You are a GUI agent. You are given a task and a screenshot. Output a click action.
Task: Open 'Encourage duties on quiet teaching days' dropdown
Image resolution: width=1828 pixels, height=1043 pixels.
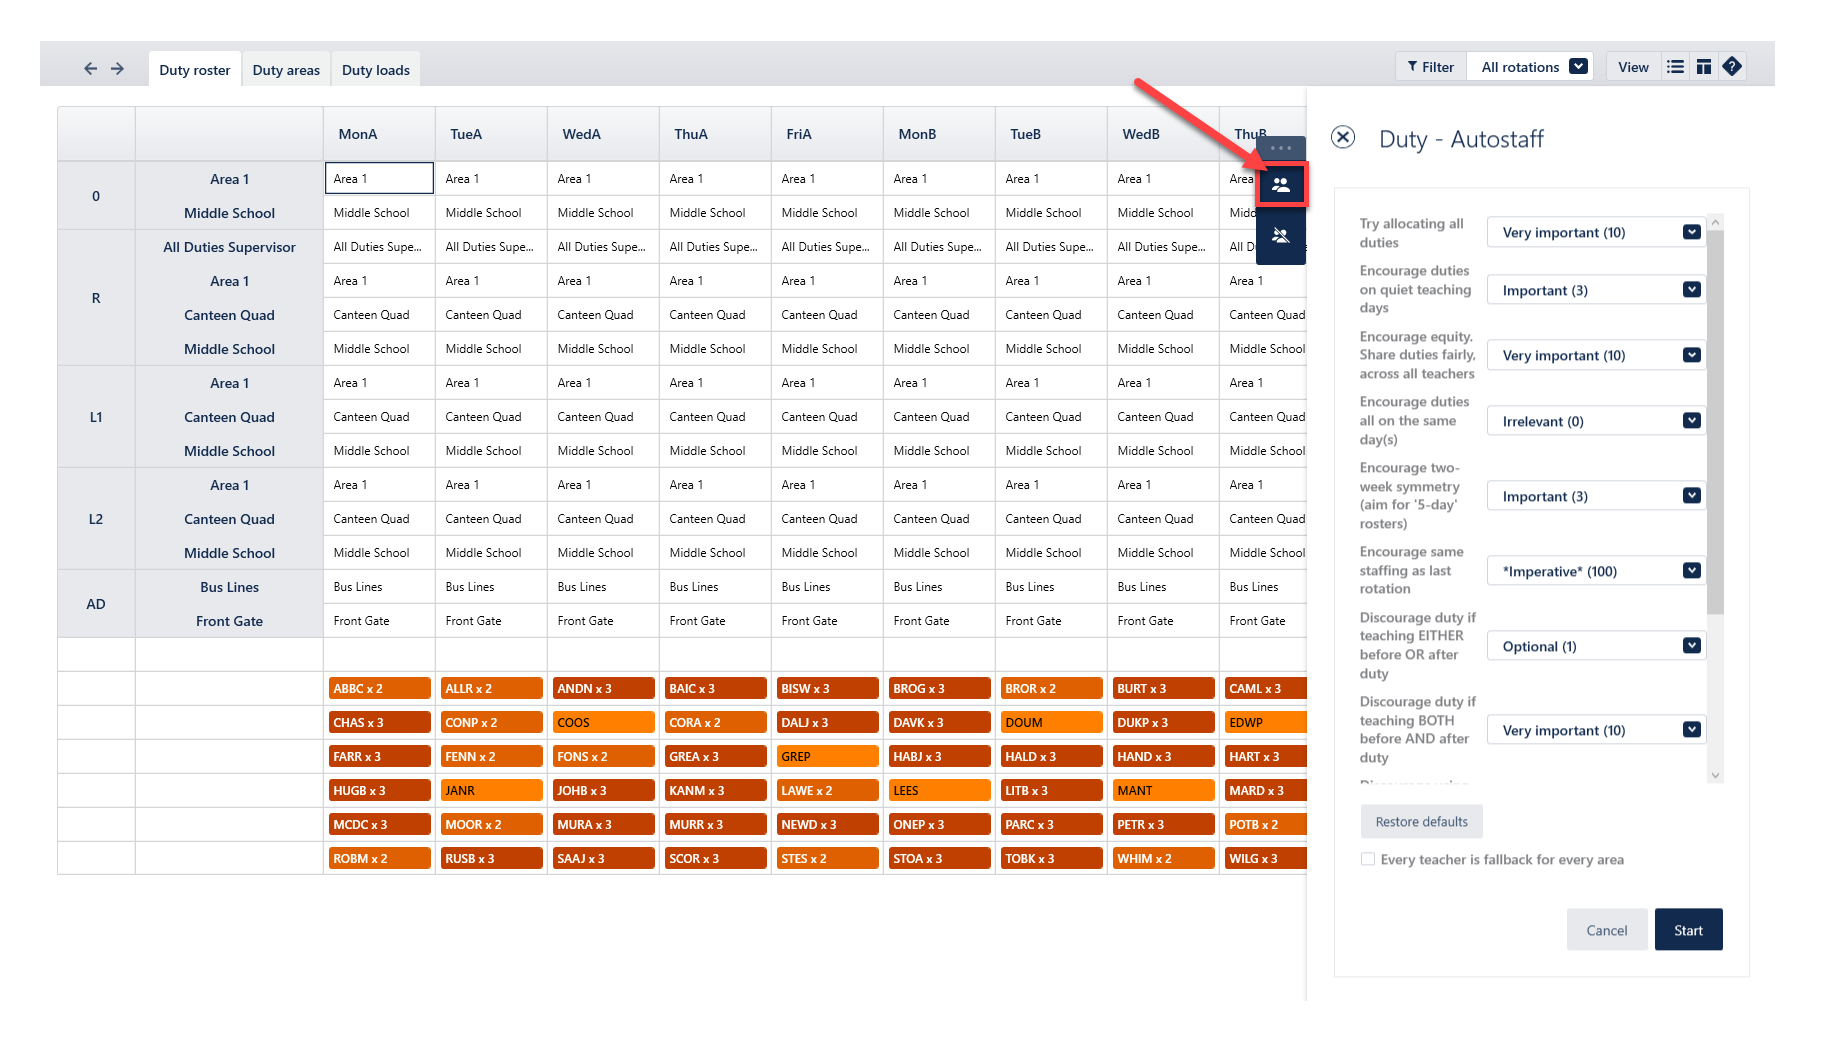pos(1597,291)
